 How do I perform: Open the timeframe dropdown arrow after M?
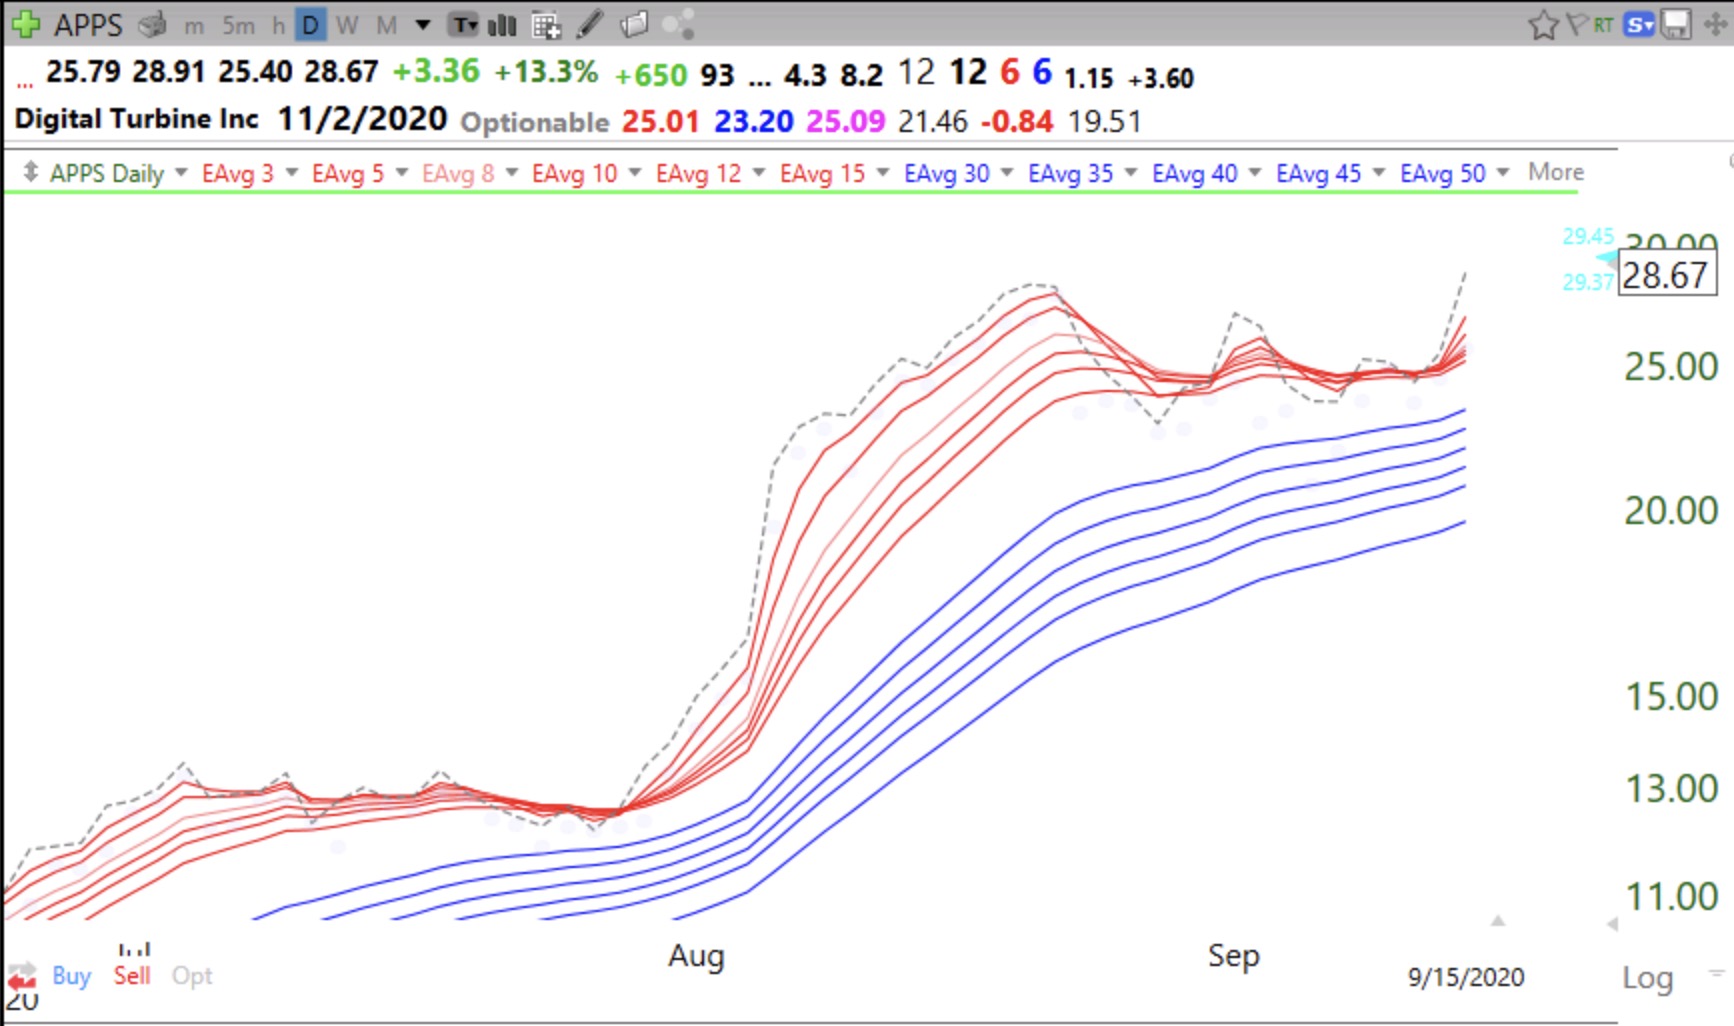423,25
